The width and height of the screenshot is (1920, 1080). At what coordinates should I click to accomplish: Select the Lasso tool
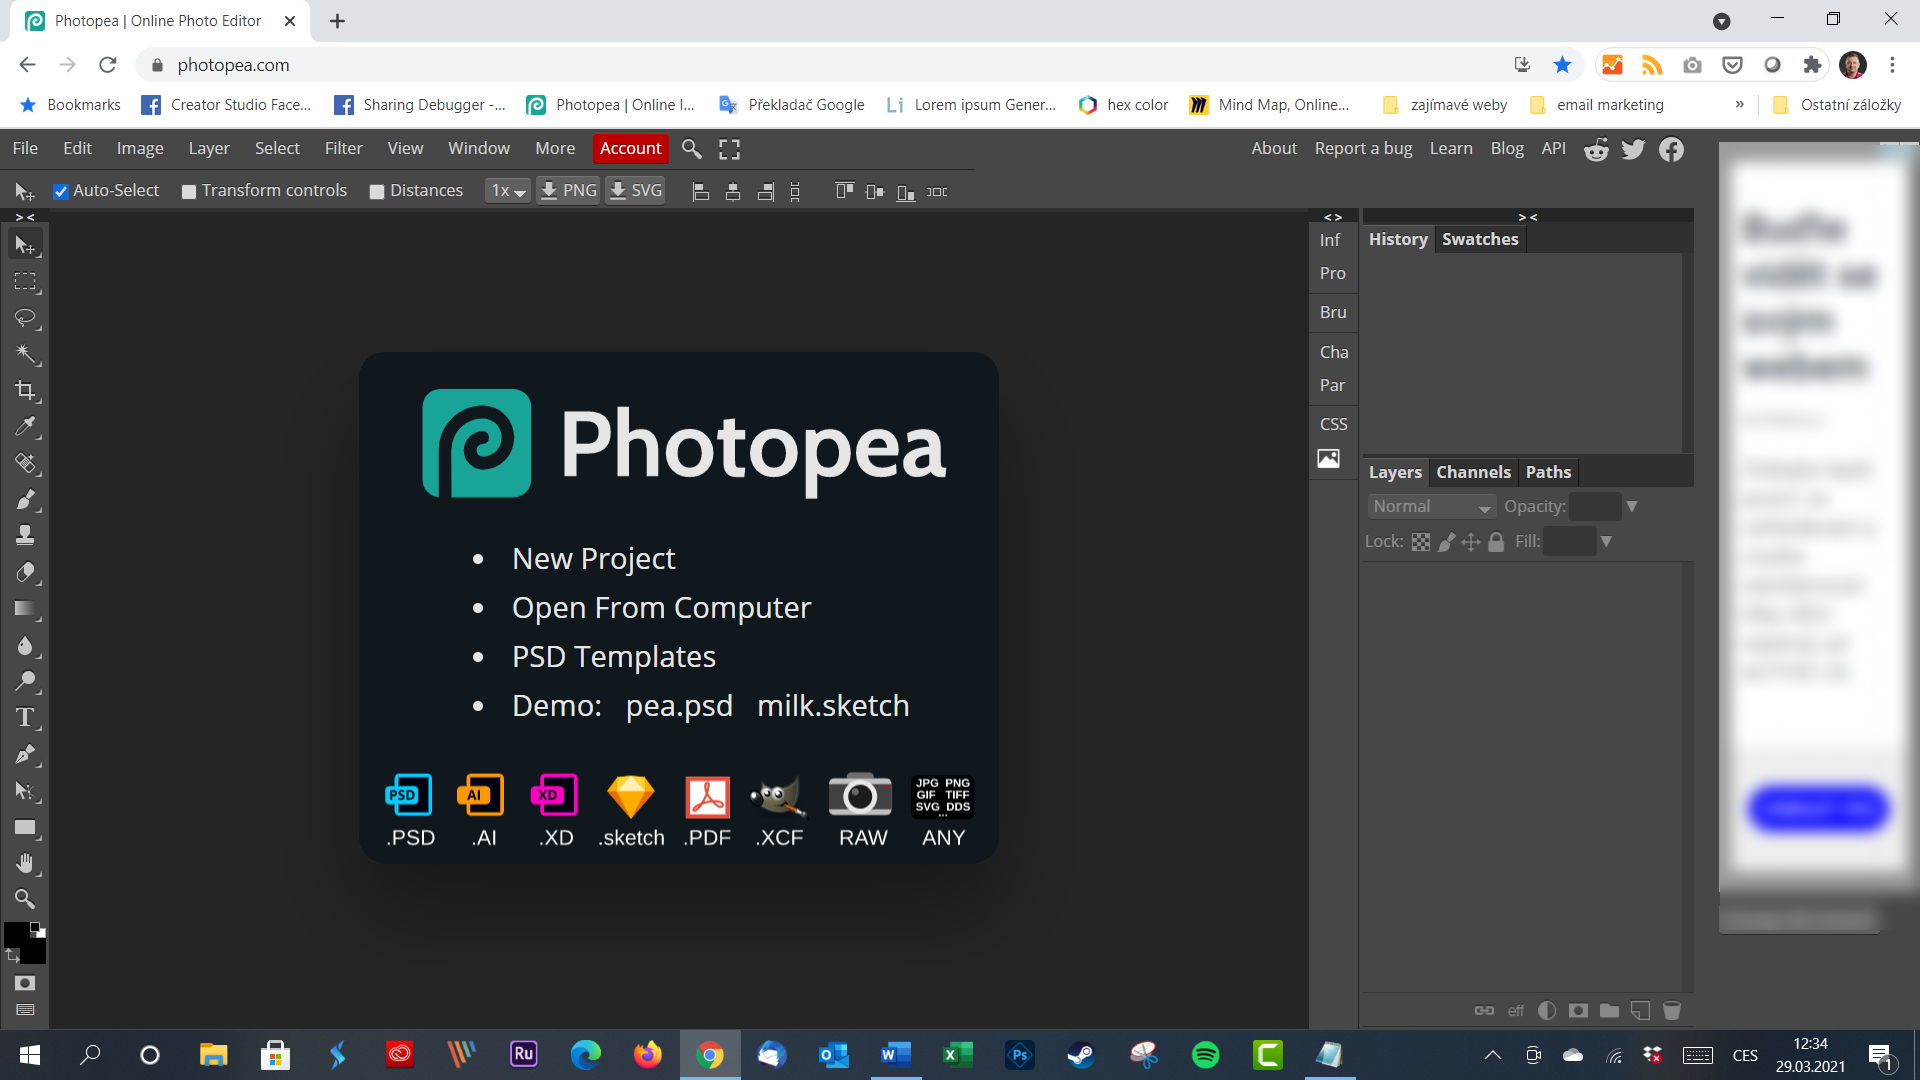[x=25, y=318]
